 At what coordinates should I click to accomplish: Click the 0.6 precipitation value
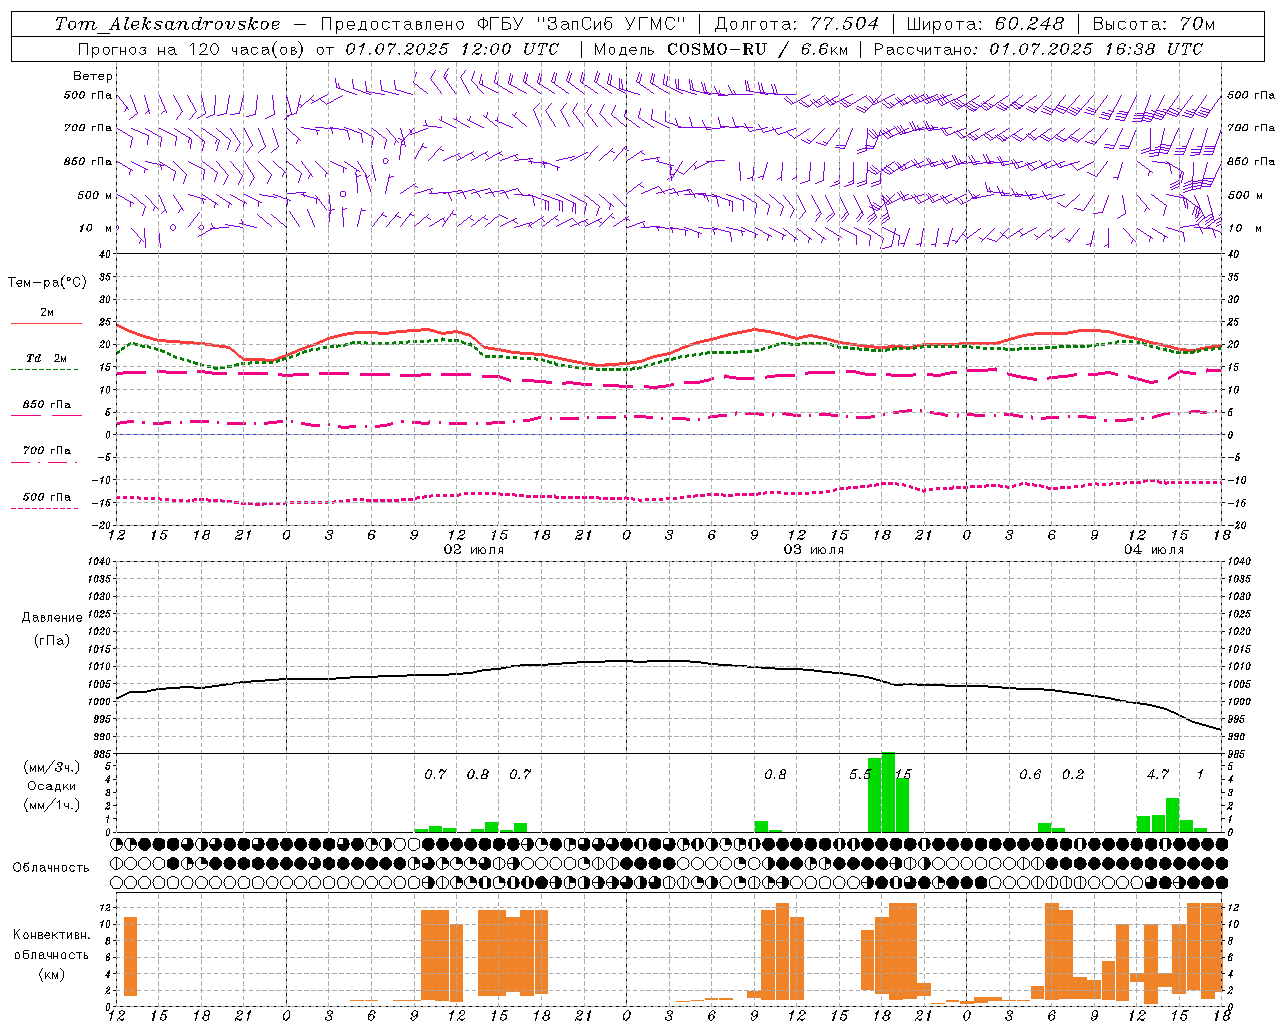tap(1030, 774)
